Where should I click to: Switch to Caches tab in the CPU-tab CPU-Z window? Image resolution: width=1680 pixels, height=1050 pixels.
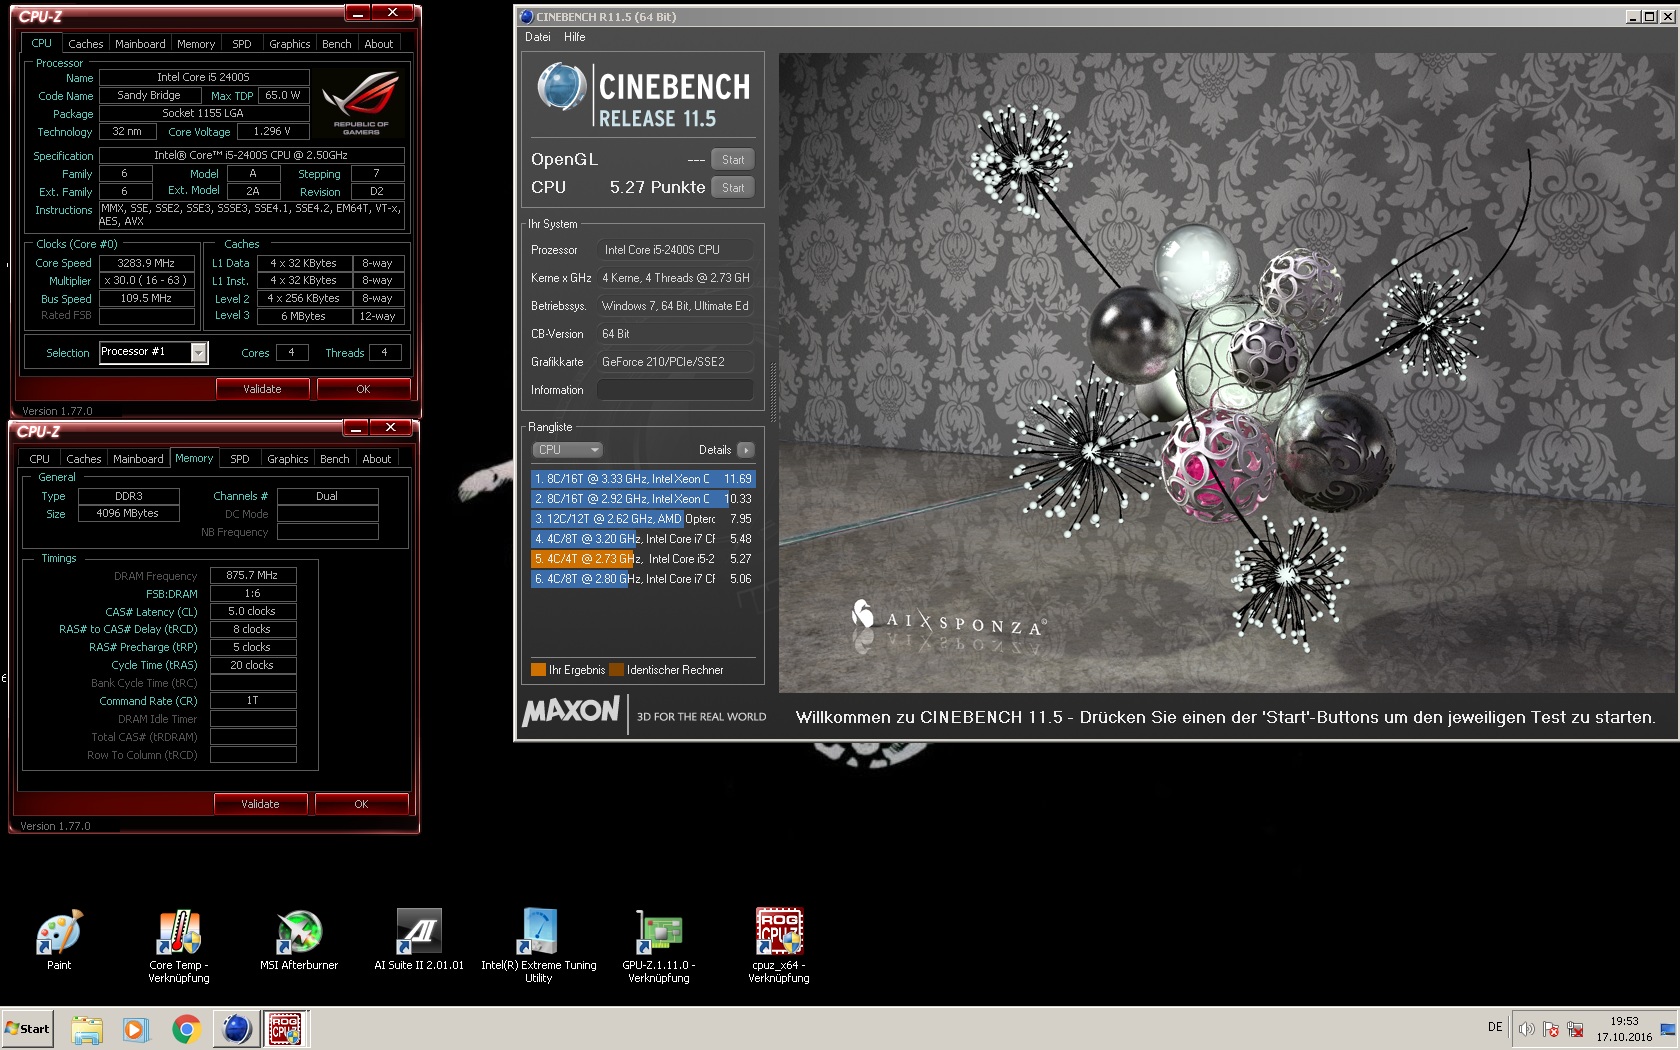pyautogui.click(x=85, y=44)
